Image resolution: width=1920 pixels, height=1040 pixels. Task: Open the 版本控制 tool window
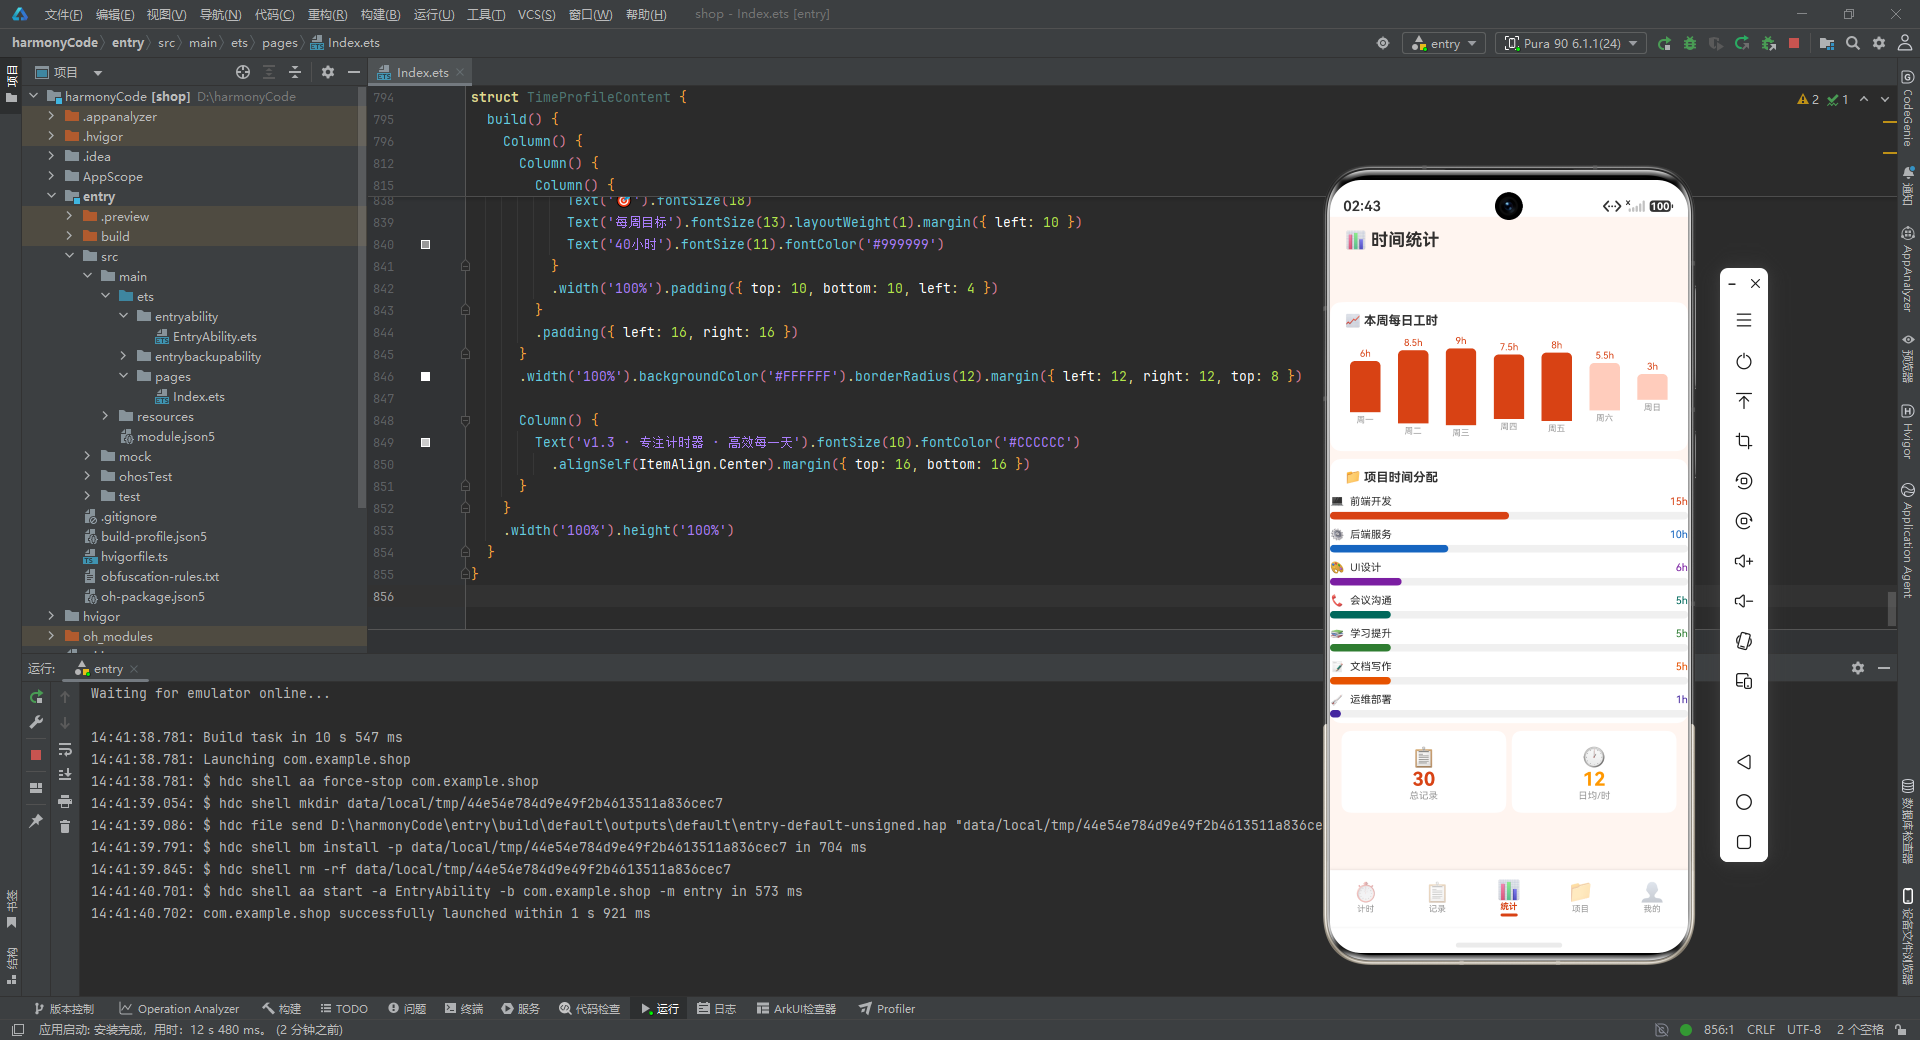tap(63, 1008)
